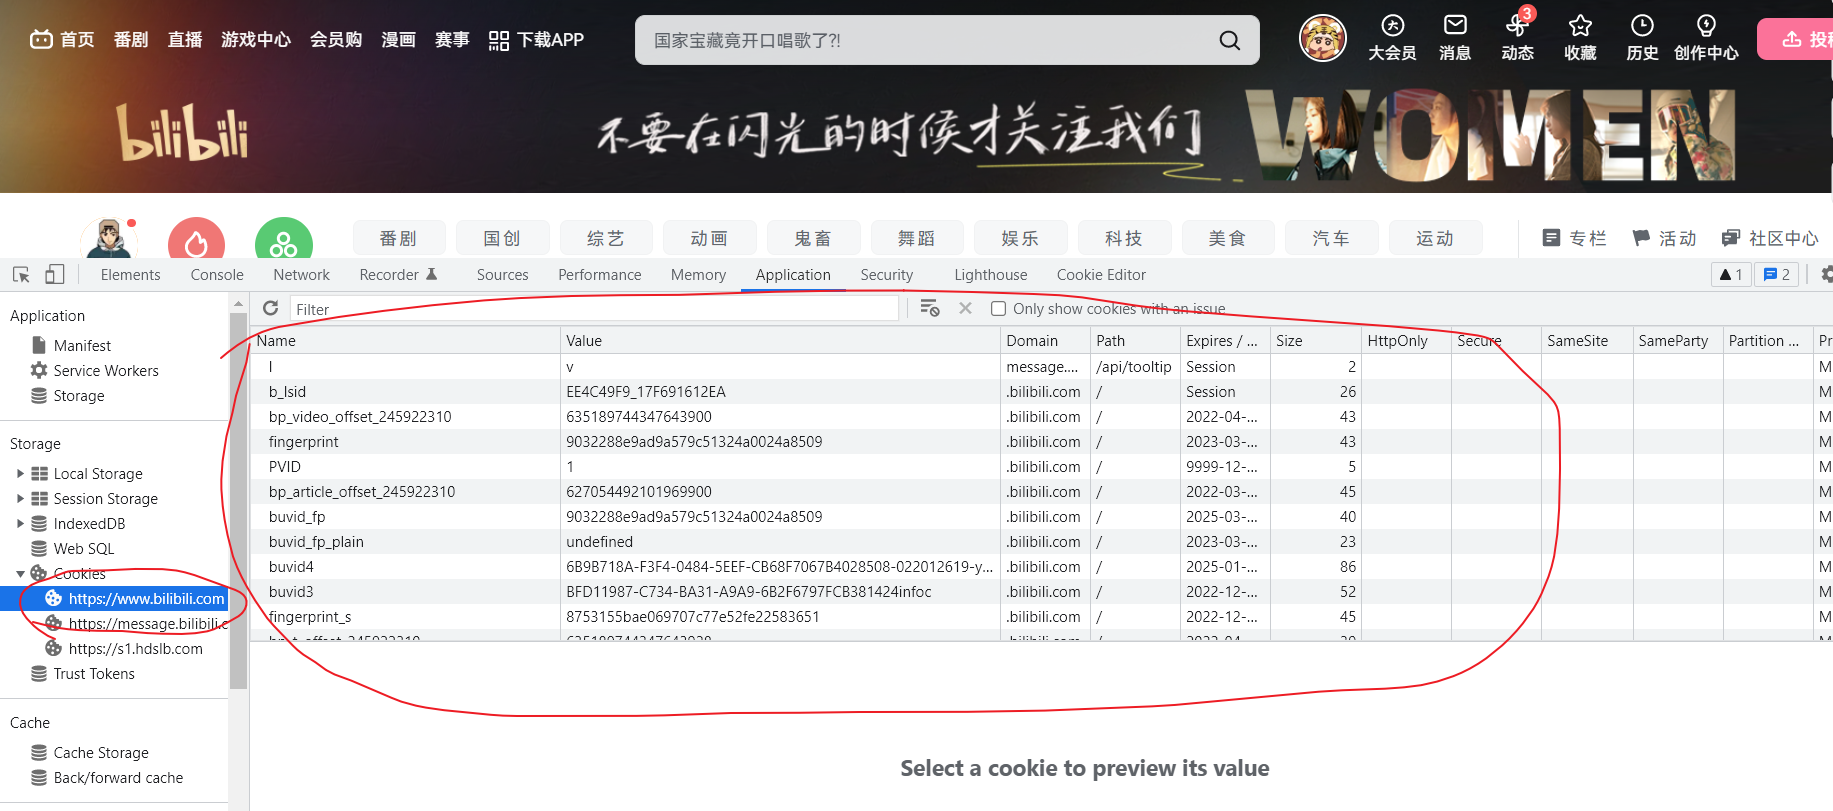Select https://s1.hdslb.com cookies entry
Viewport: 1833px width, 811px height.
(x=125, y=648)
